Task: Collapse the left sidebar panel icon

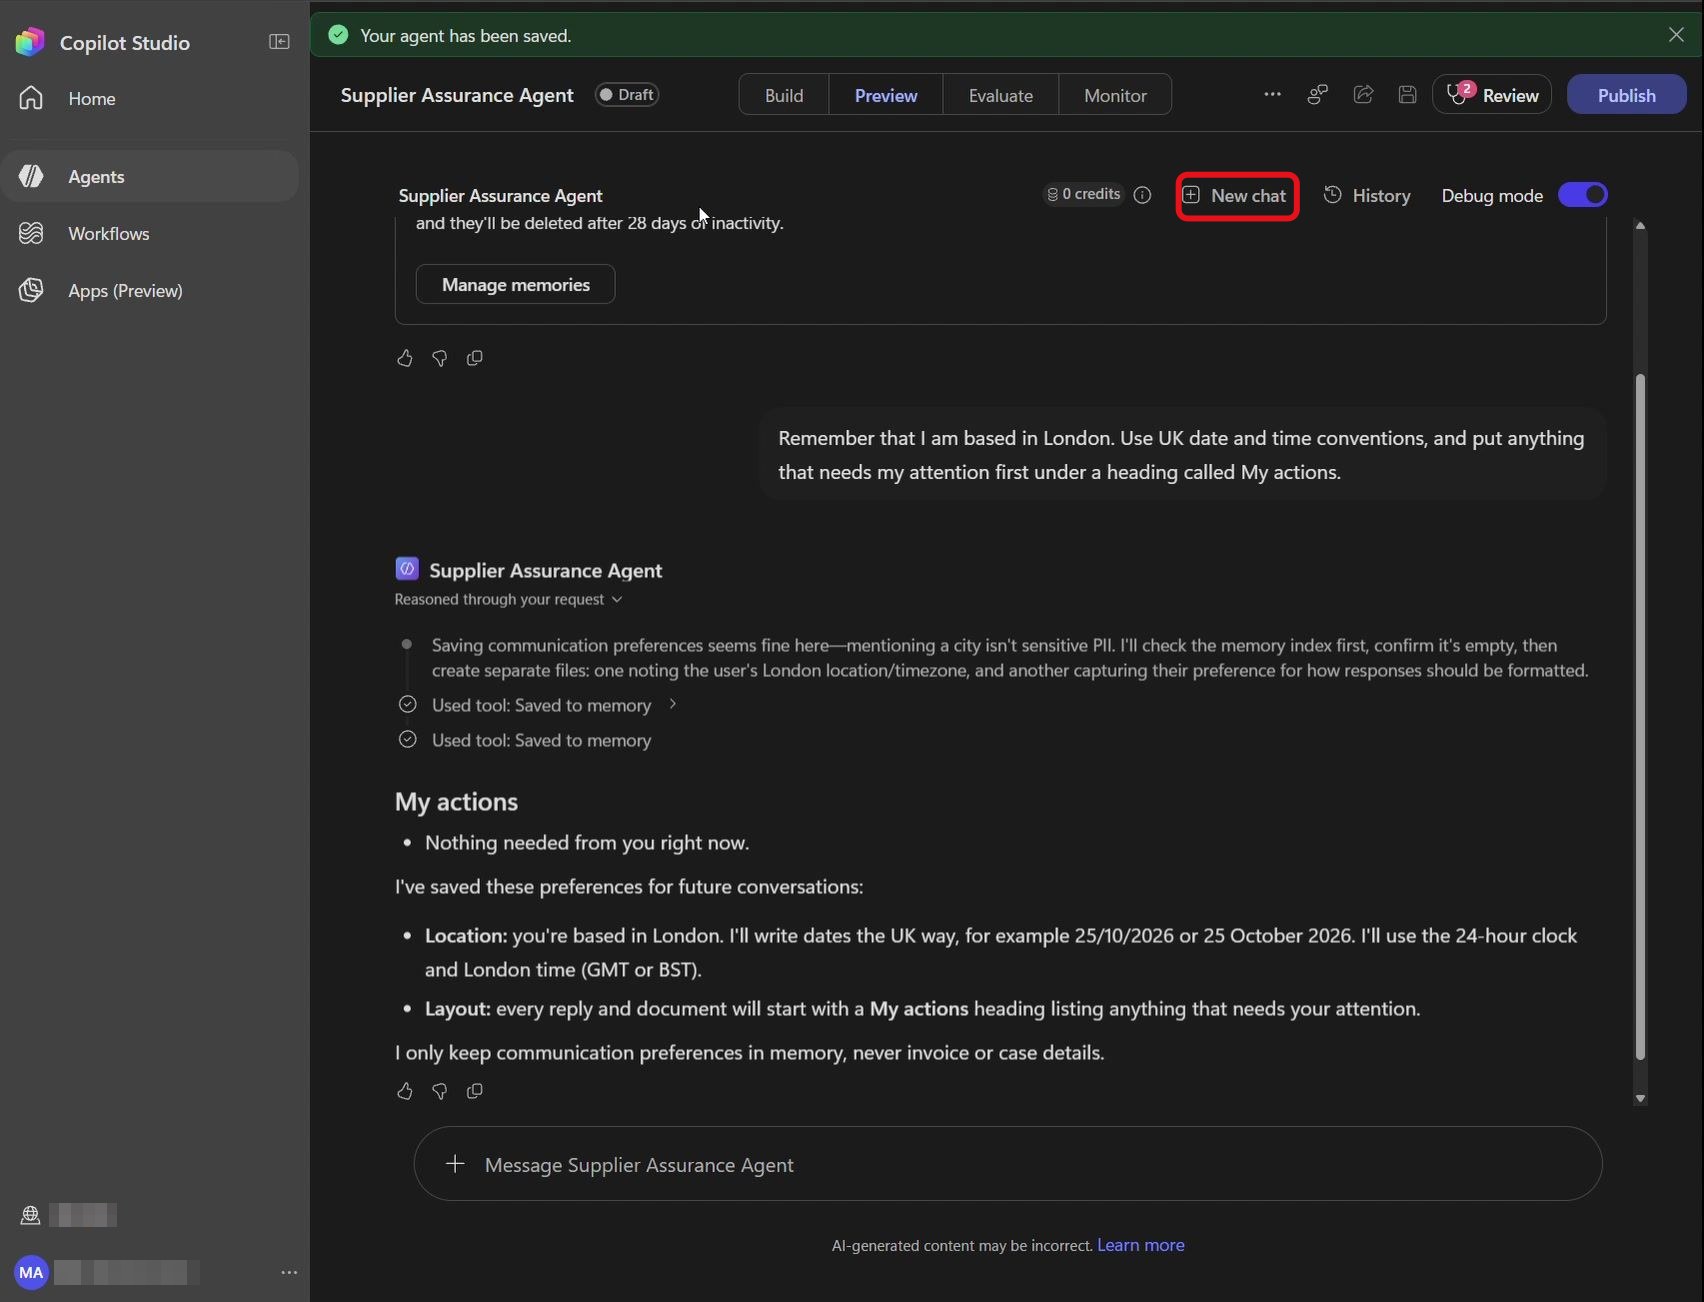Action: coord(279,41)
